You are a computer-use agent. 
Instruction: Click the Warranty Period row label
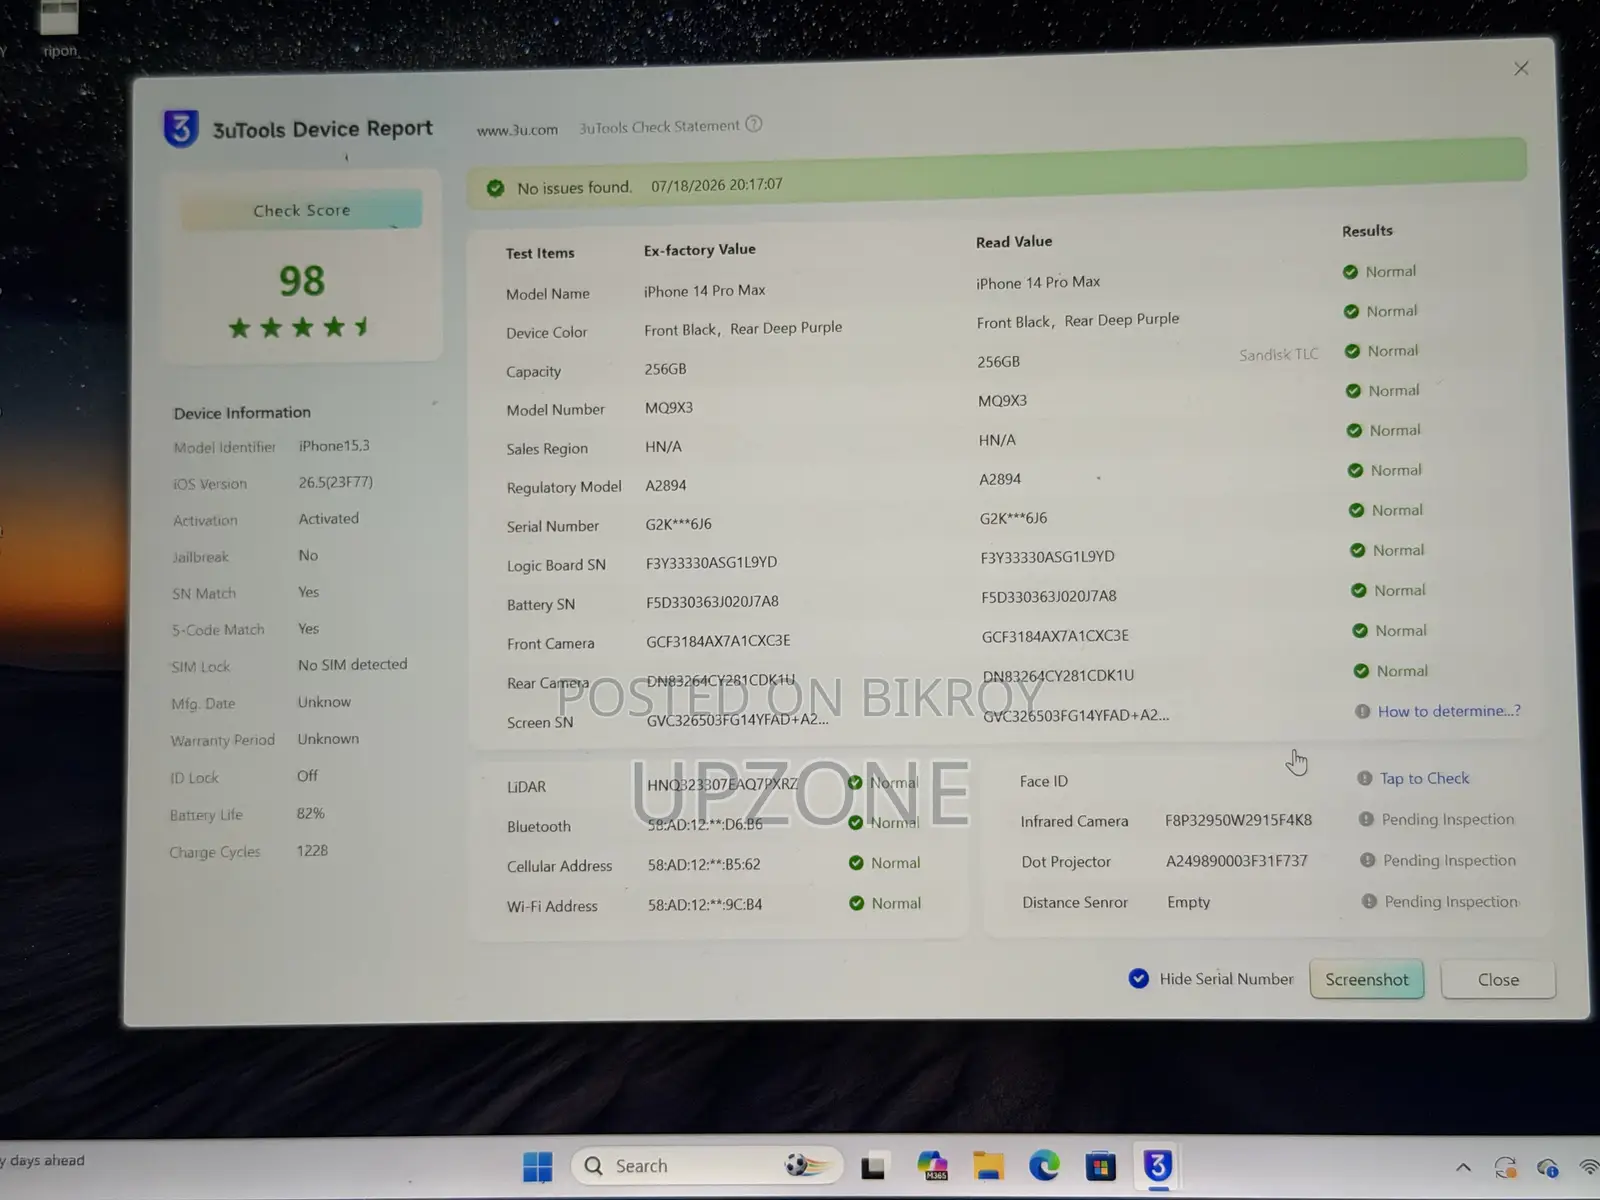pyautogui.click(x=222, y=740)
